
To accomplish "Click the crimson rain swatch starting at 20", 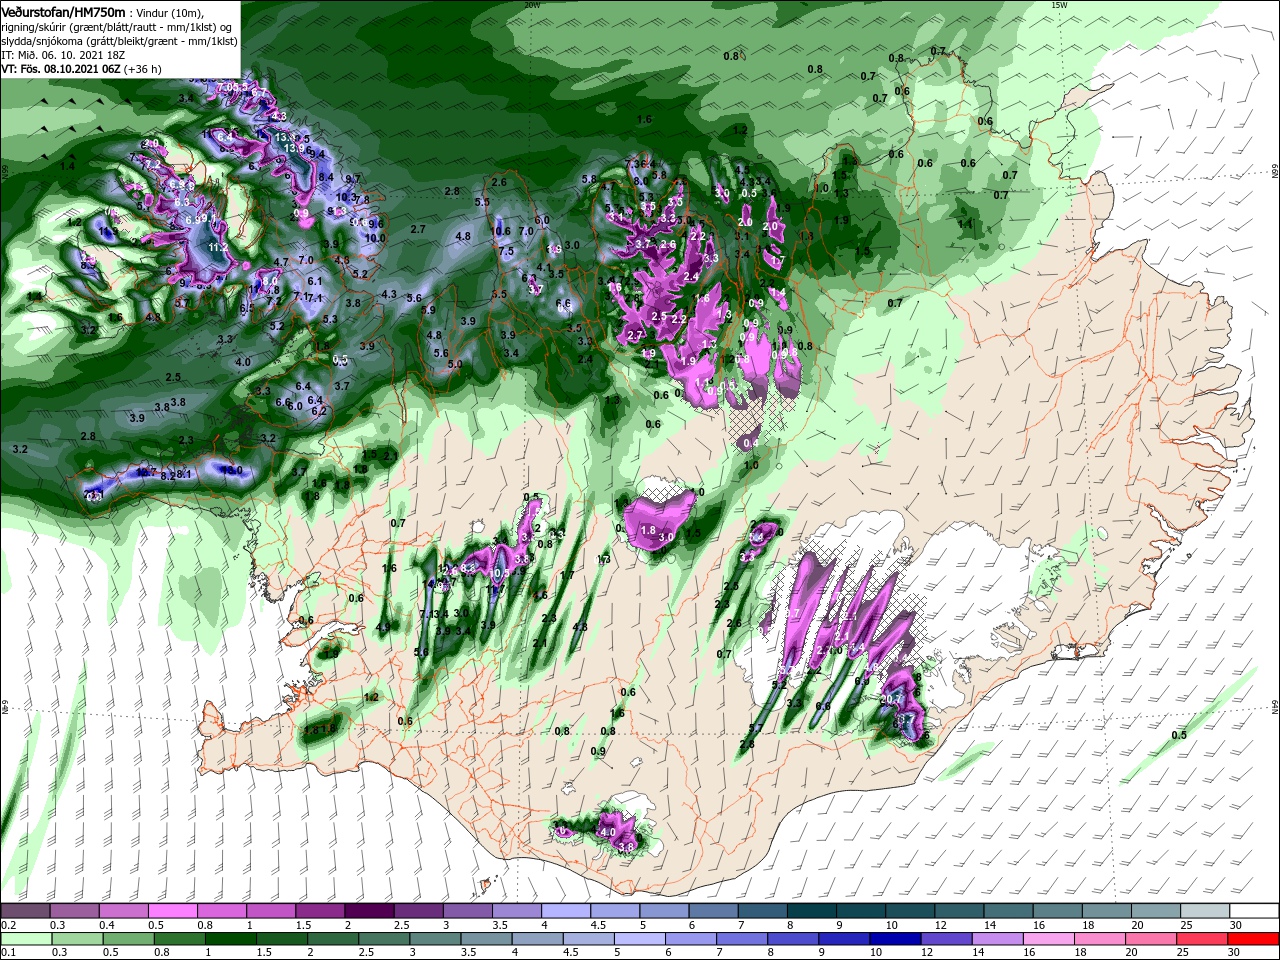I will tap(1150, 938).
